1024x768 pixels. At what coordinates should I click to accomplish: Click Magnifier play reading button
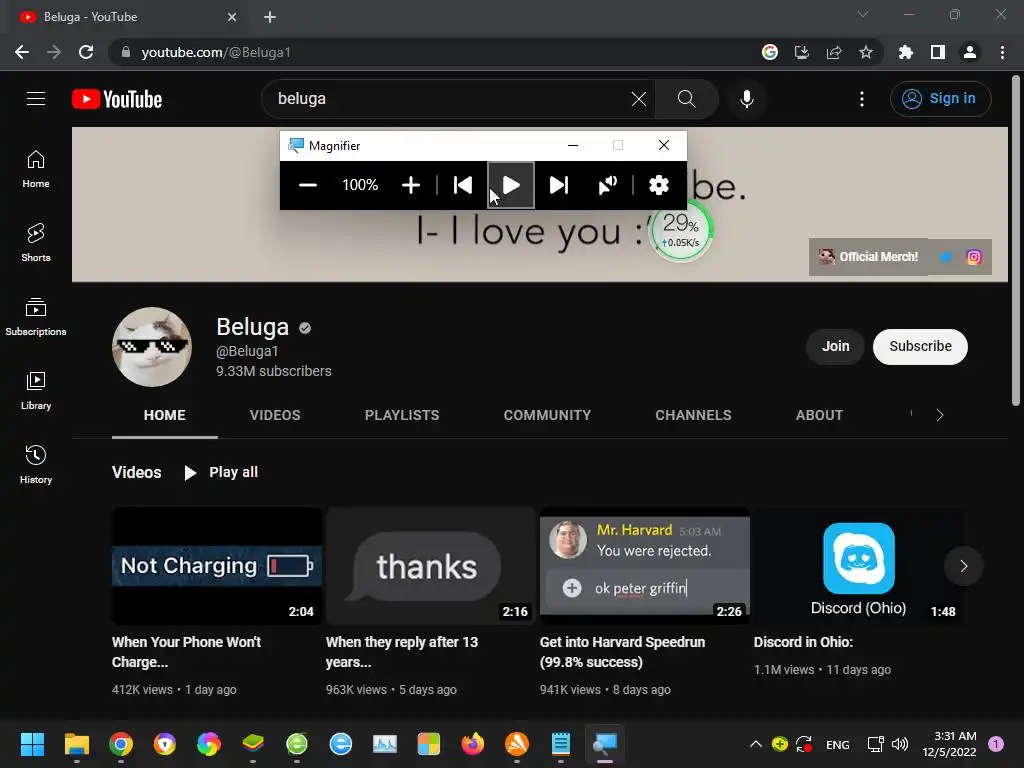tap(511, 185)
